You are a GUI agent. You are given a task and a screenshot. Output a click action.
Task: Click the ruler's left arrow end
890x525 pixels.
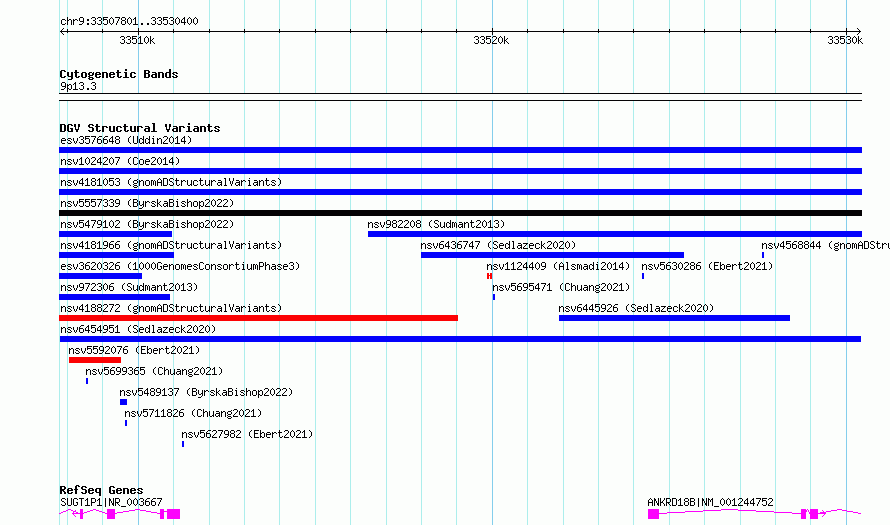click(62, 31)
